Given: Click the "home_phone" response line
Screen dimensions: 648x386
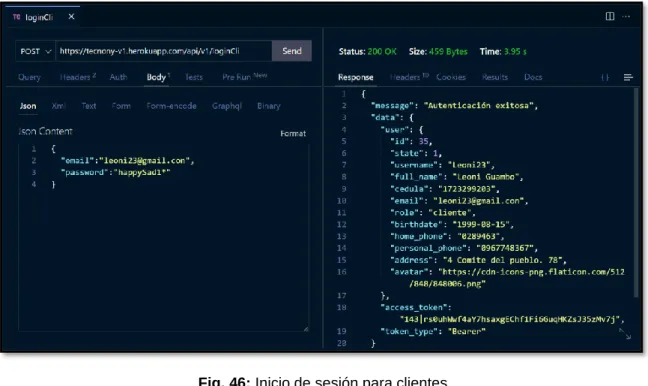Looking at the screenshot, I should pos(447,236).
